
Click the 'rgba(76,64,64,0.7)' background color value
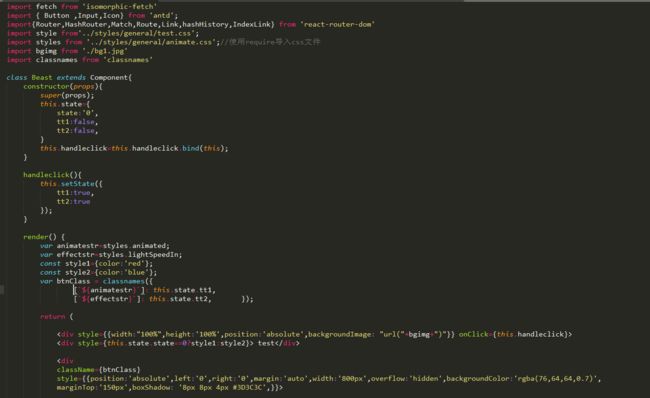click(555, 379)
